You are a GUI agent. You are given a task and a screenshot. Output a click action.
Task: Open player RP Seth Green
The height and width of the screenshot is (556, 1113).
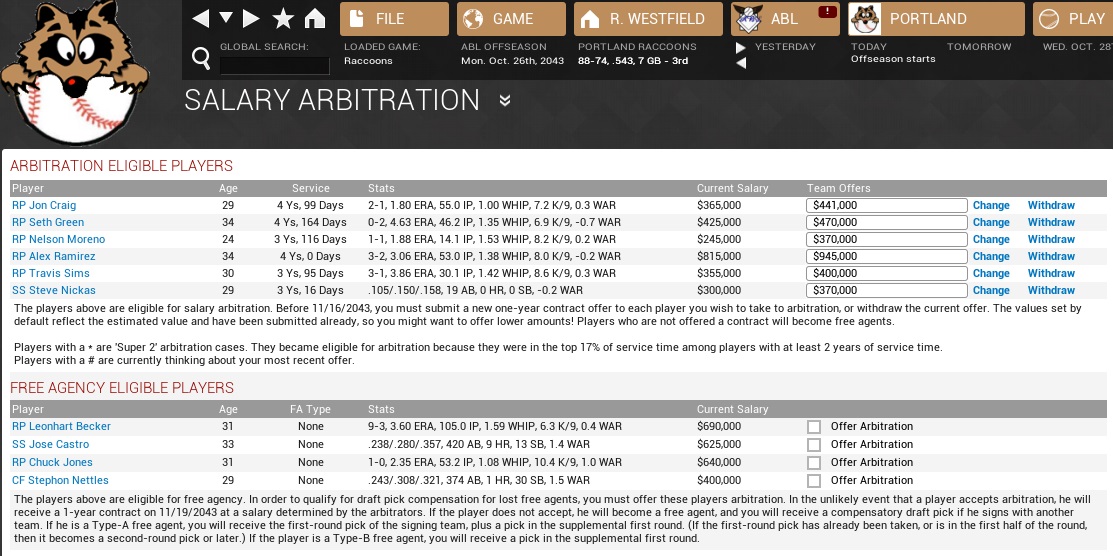click(48, 222)
